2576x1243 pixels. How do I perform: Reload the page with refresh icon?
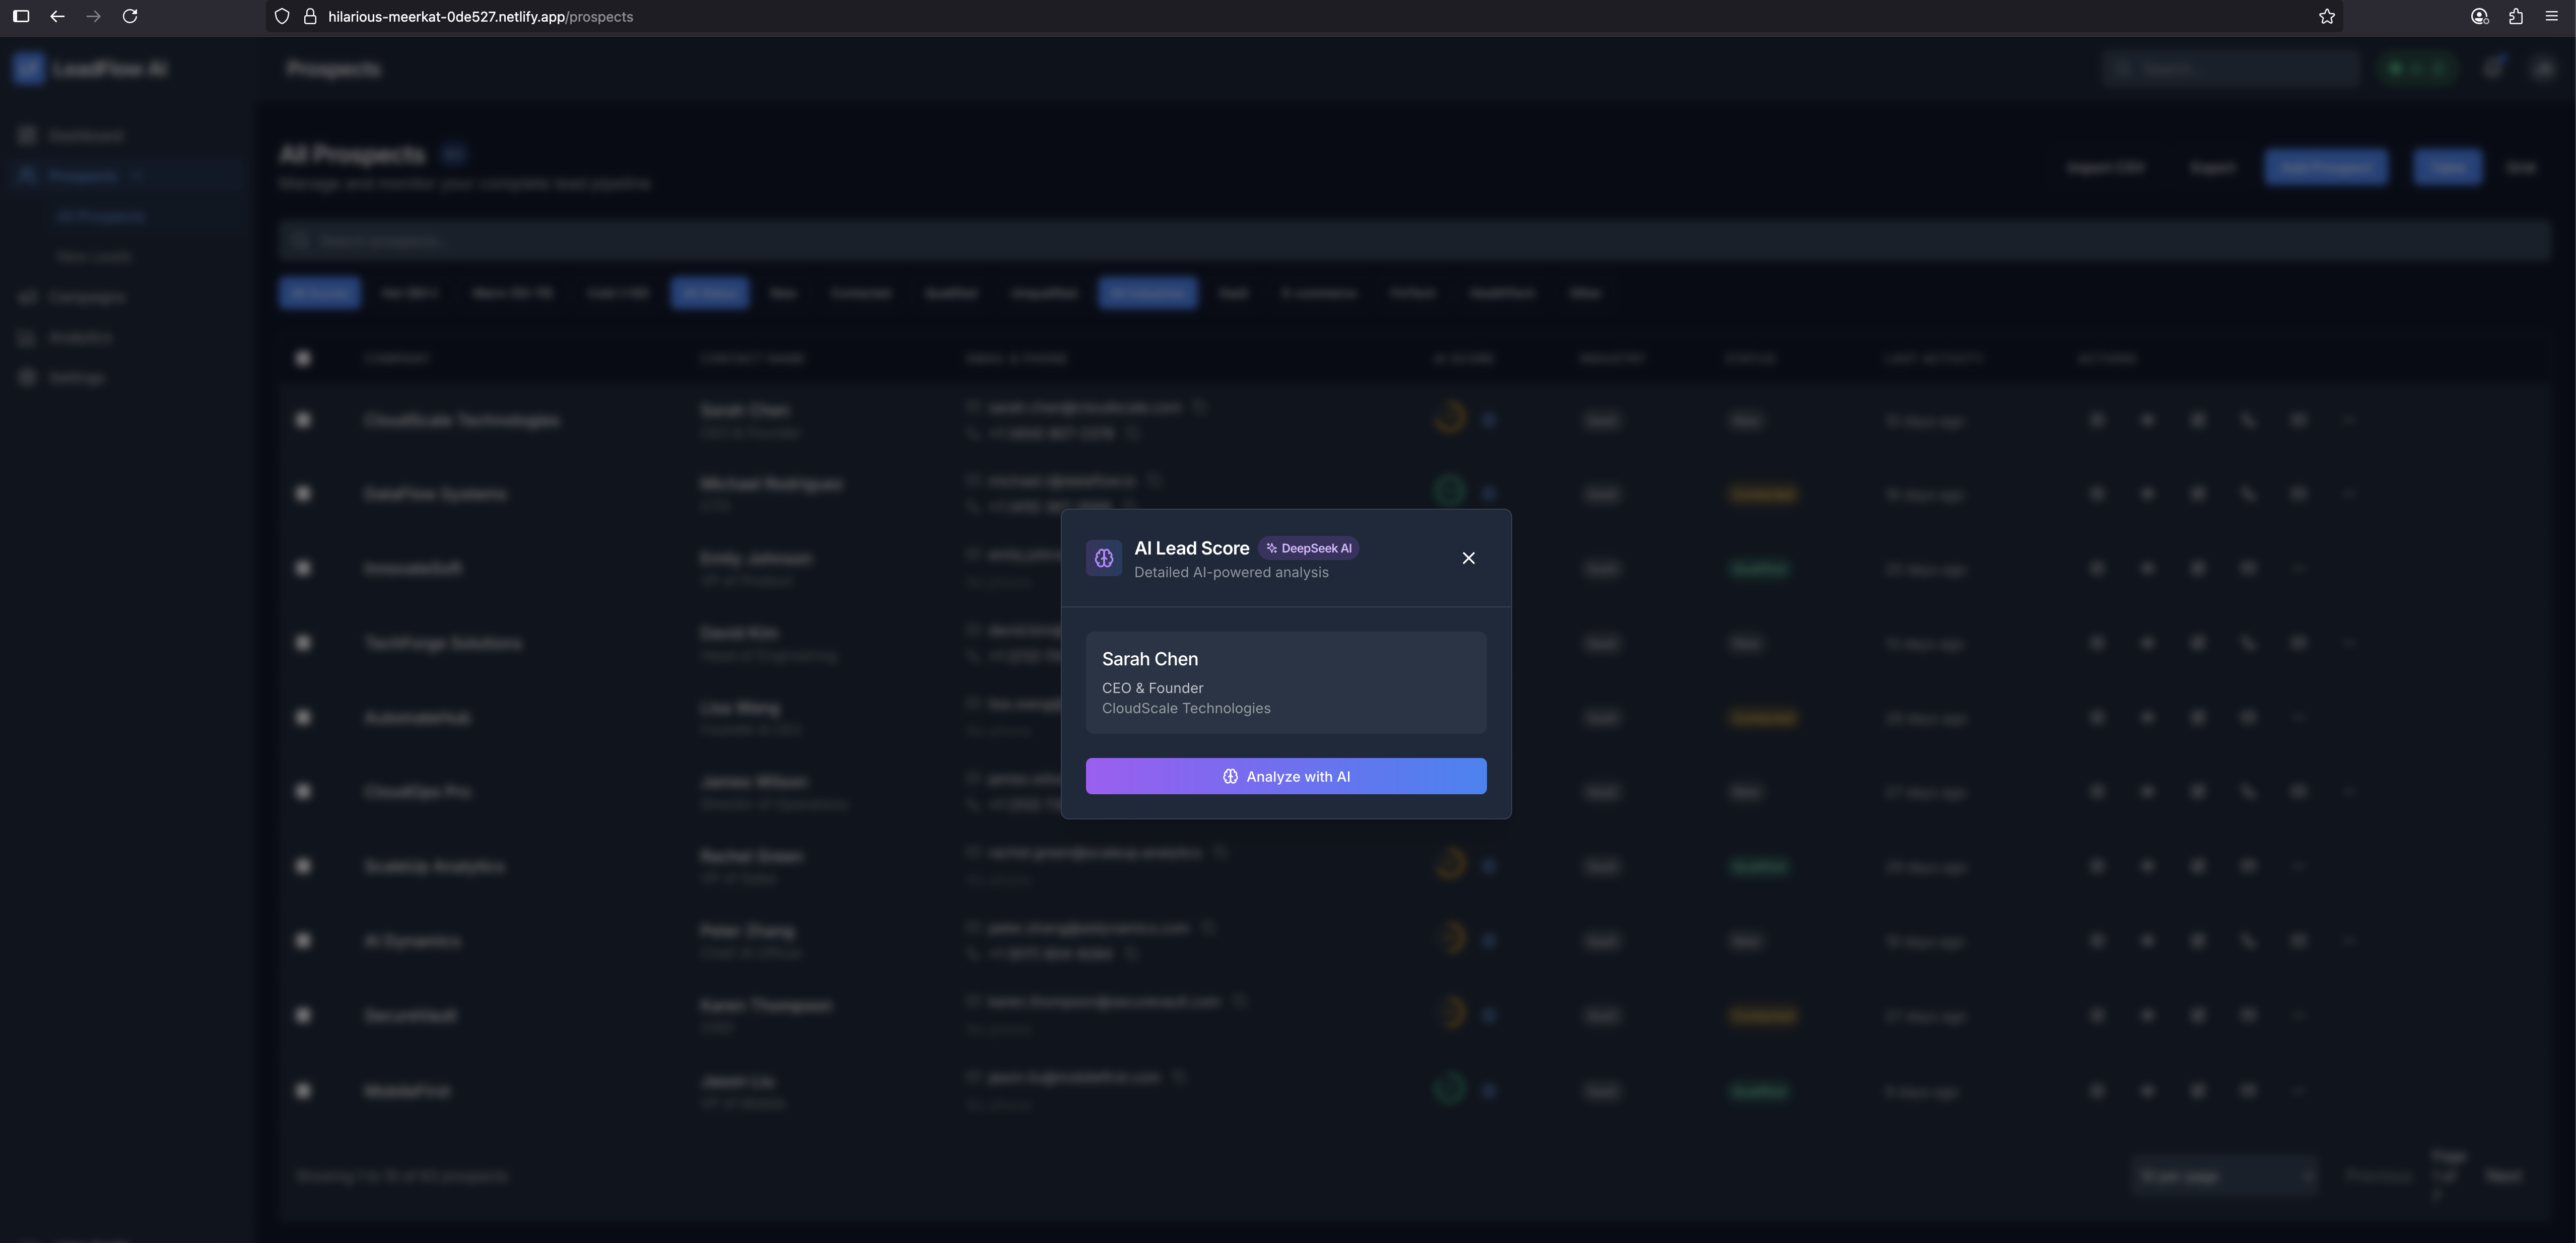(130, 16)
